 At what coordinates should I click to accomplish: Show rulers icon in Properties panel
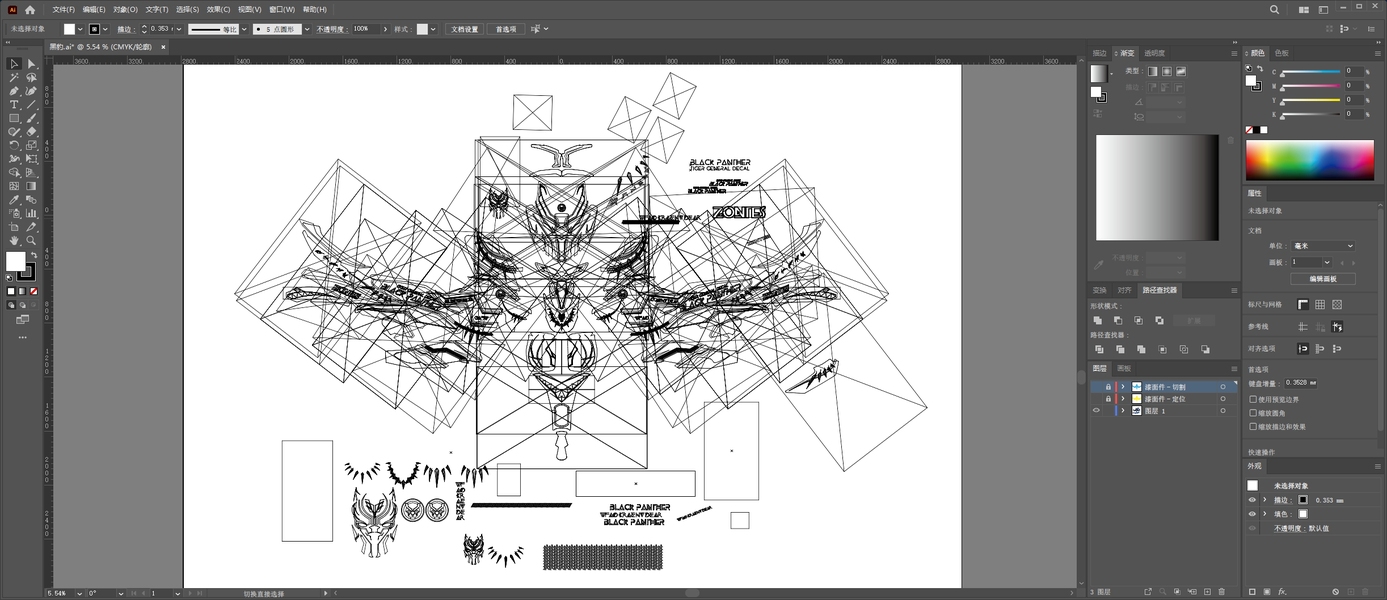pyautogui.click(x=1303, y=304)
